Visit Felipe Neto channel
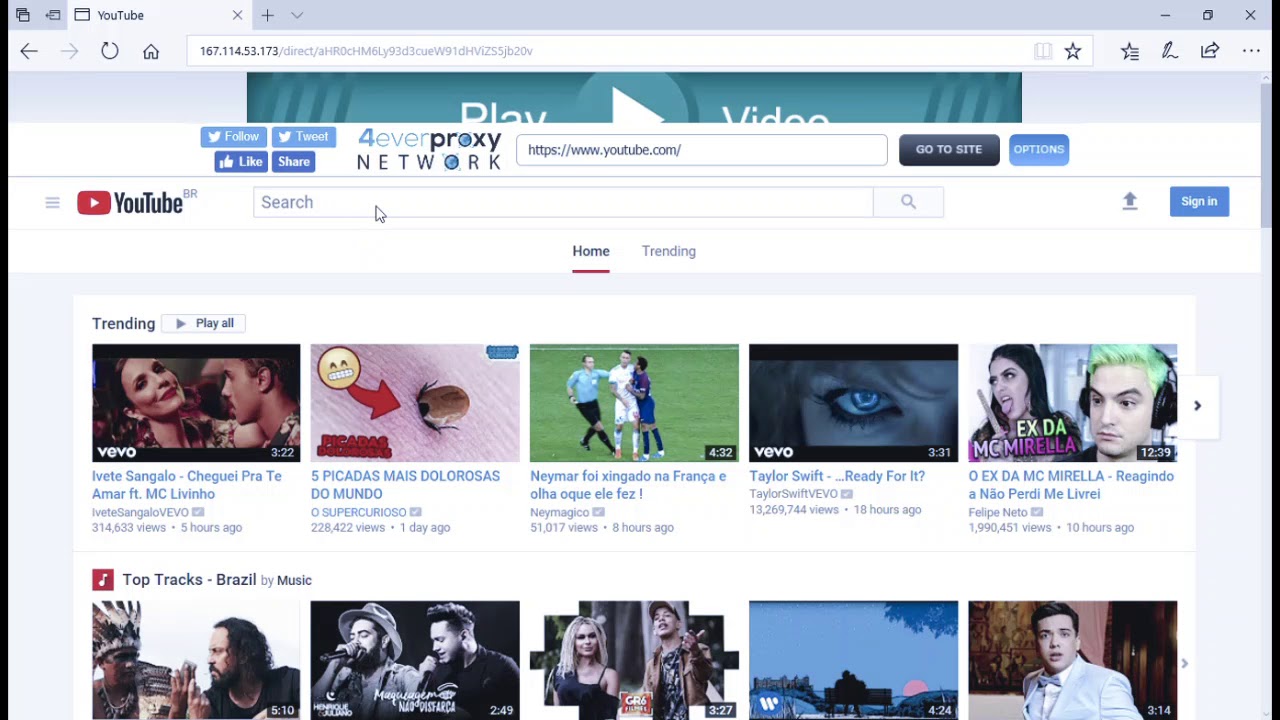Screen dimensions: 1280x720 pyautogui.click(x=998, y=512)
